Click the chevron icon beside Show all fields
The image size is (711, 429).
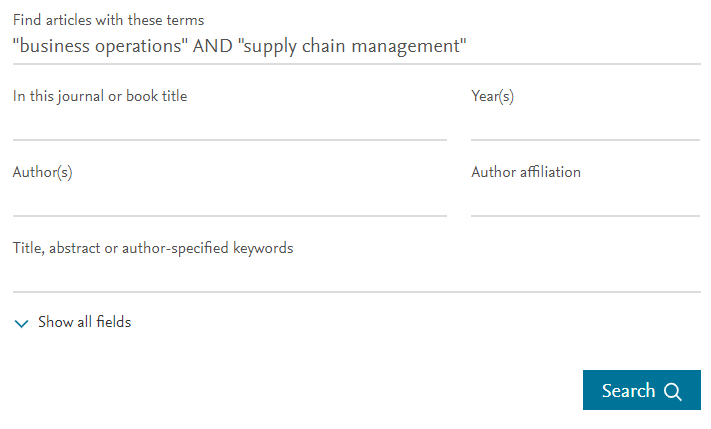tap(22, 323)
